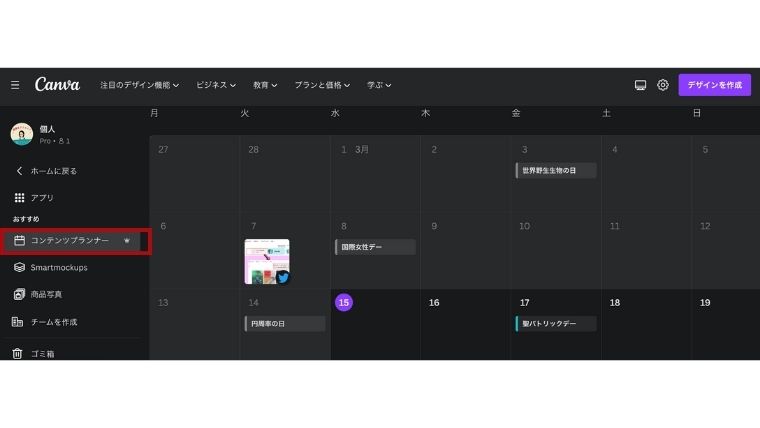The image size is (760, 428).
Task: Open the 国際女性デー event
Action: pos(375,247)
